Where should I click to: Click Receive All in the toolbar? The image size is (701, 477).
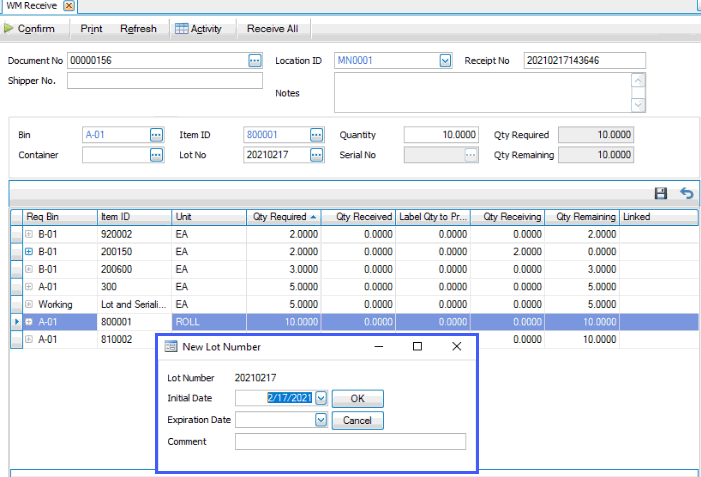(x=272, y=29)
